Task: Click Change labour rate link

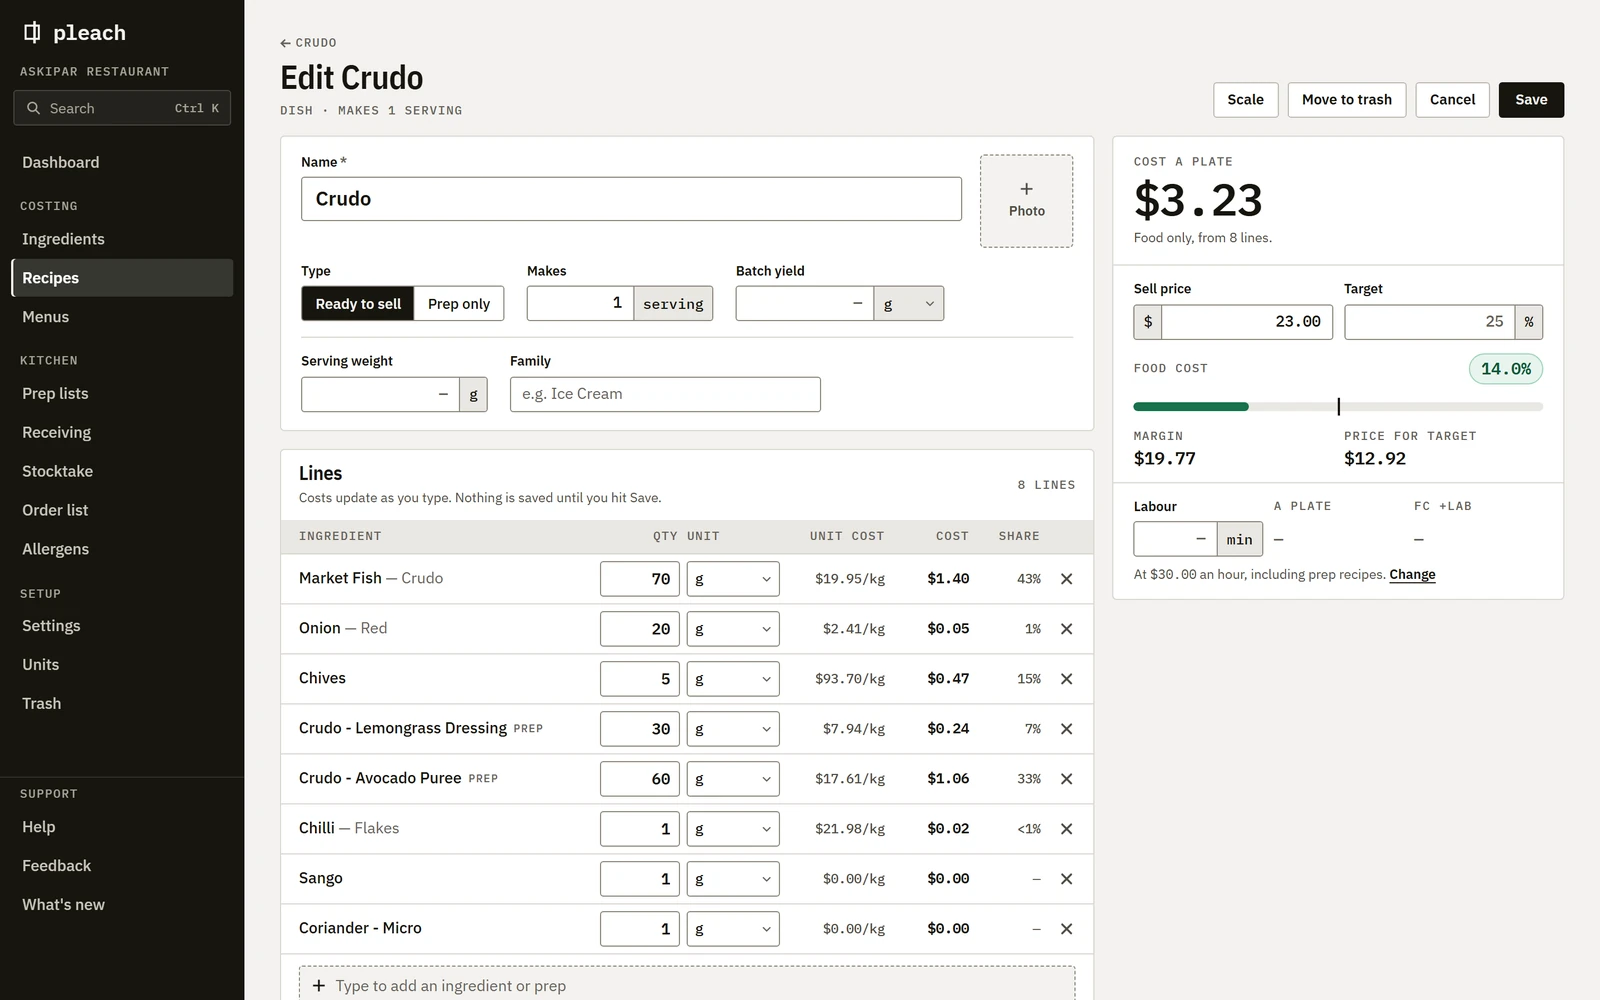Action: 1412,575
